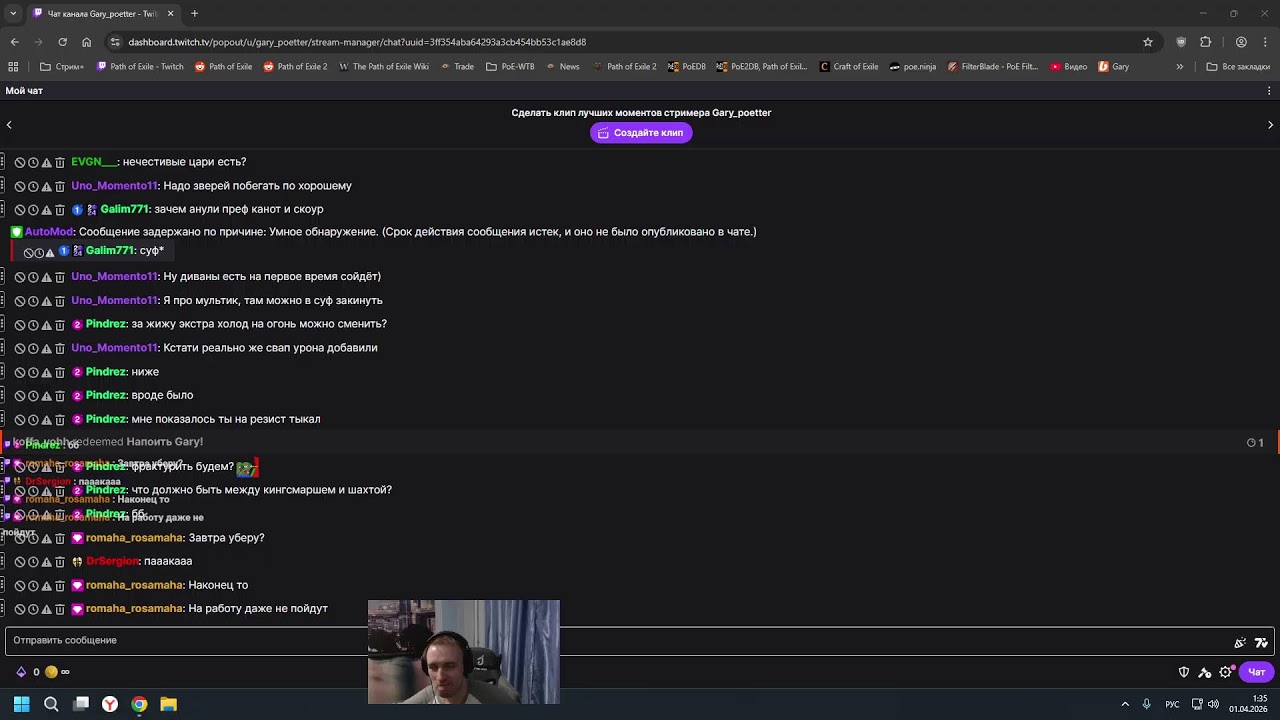Open the Bits gem icon
The width and height of the screenshot is (1280, 720).
click(21, 672)
